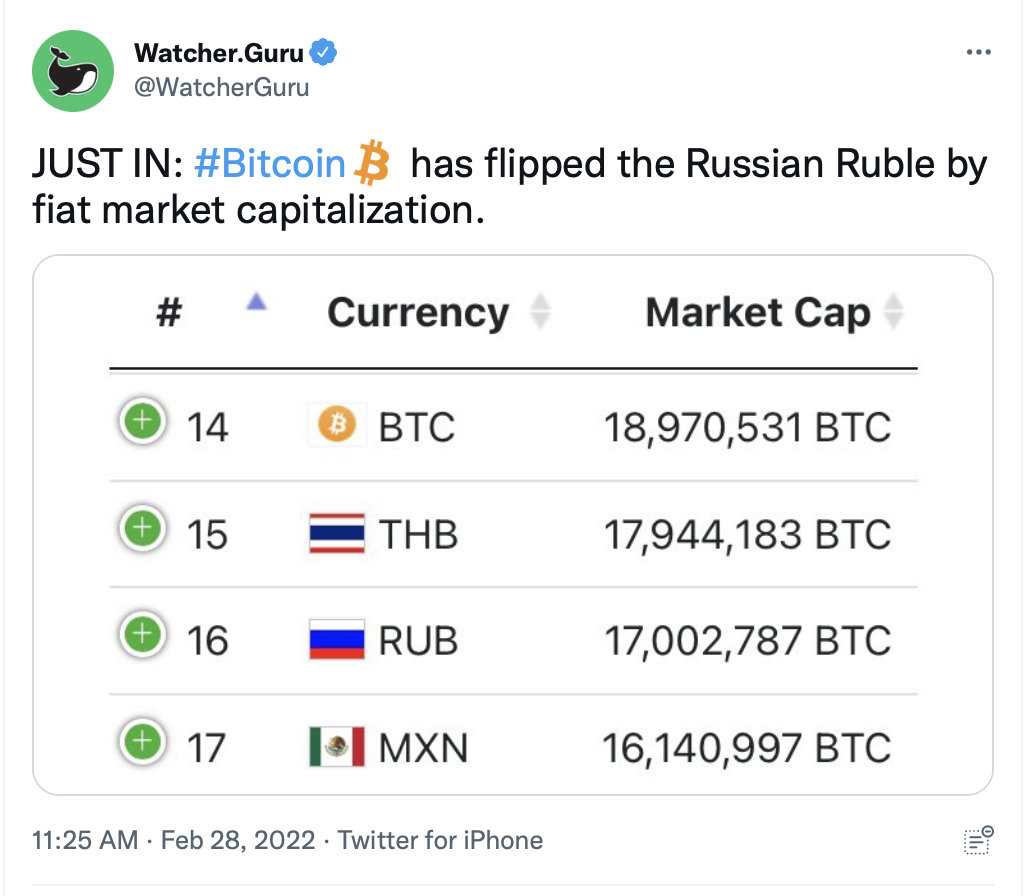
Task: Open the #Bitcoin hashtag link
Action: 270,163
